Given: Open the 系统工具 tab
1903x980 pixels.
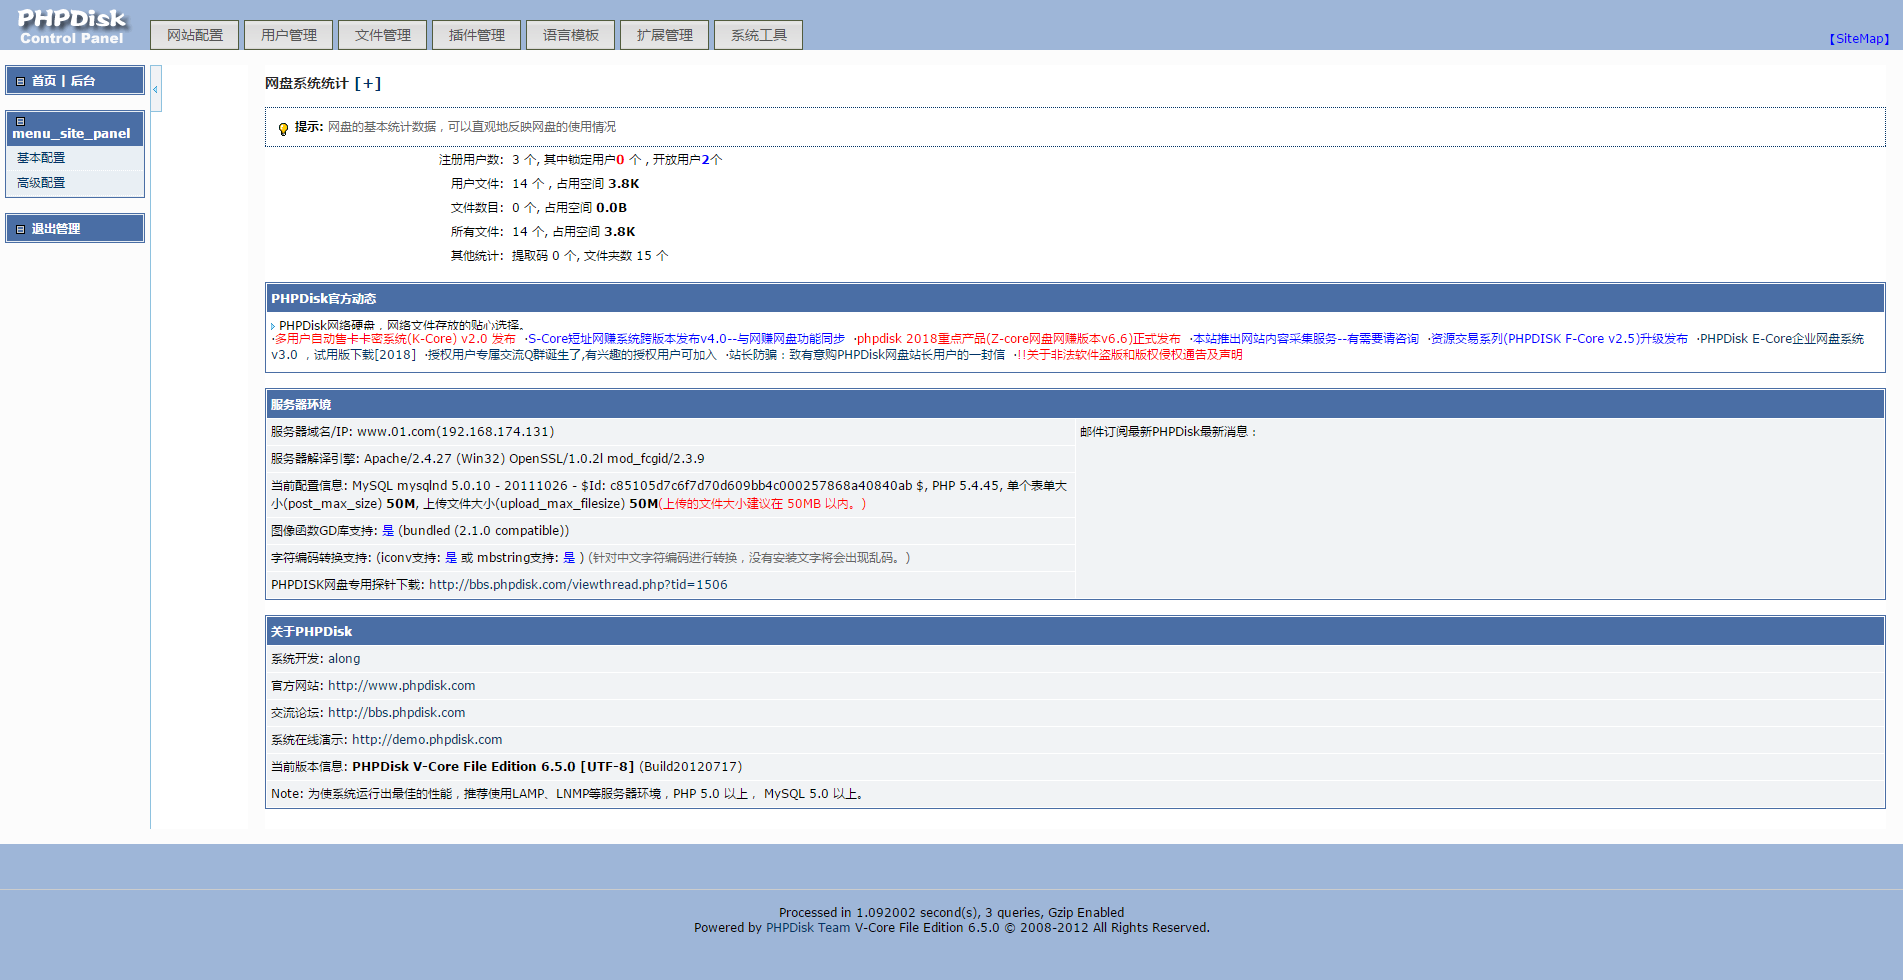Looking at the screenshot, I should pyautogui.click(x=759, y=35).
